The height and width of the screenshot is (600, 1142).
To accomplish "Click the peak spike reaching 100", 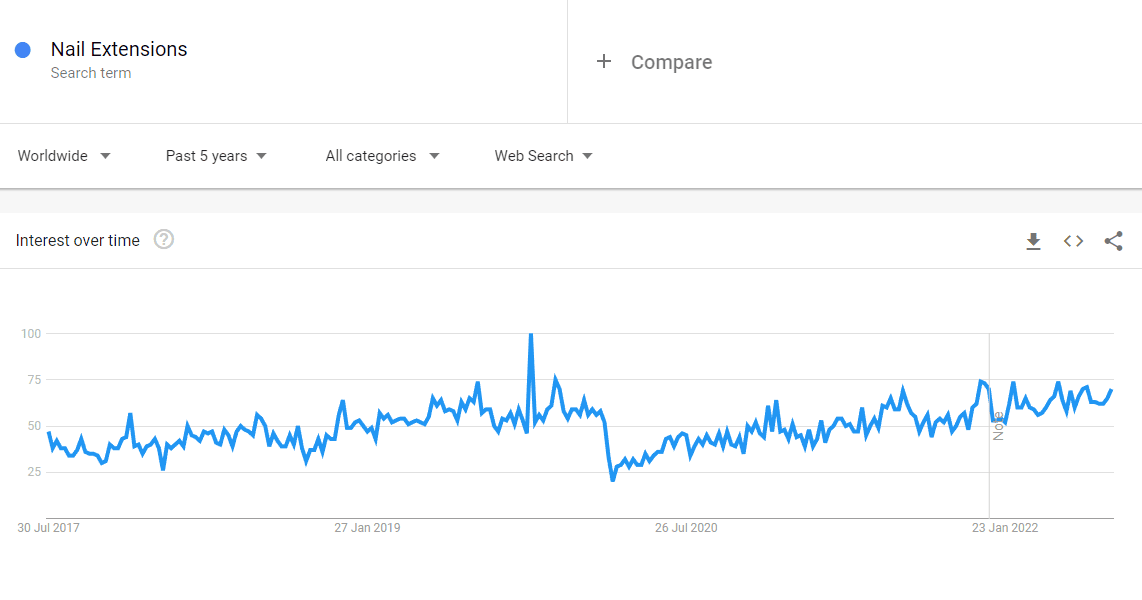I will [x=531, y=335].
